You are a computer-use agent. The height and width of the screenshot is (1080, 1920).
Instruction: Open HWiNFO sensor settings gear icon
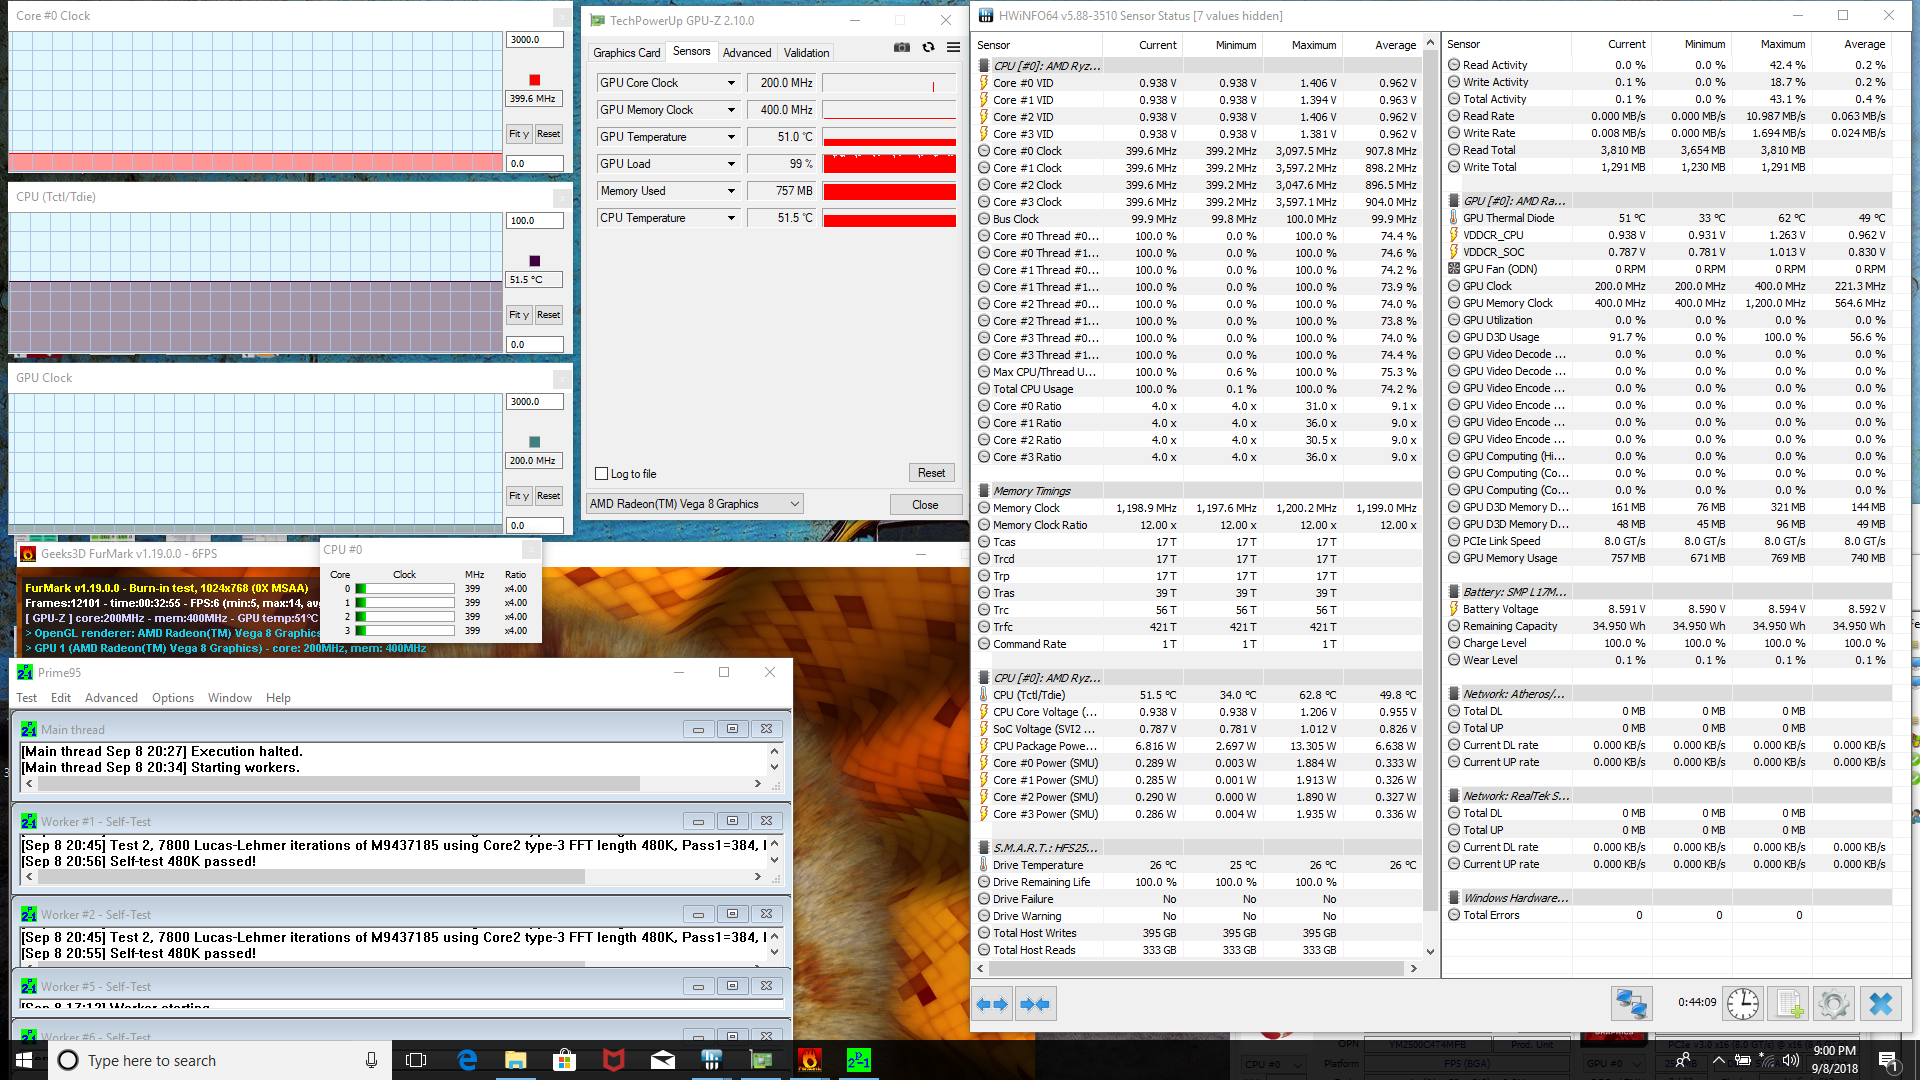(x=1834, y=1003)
